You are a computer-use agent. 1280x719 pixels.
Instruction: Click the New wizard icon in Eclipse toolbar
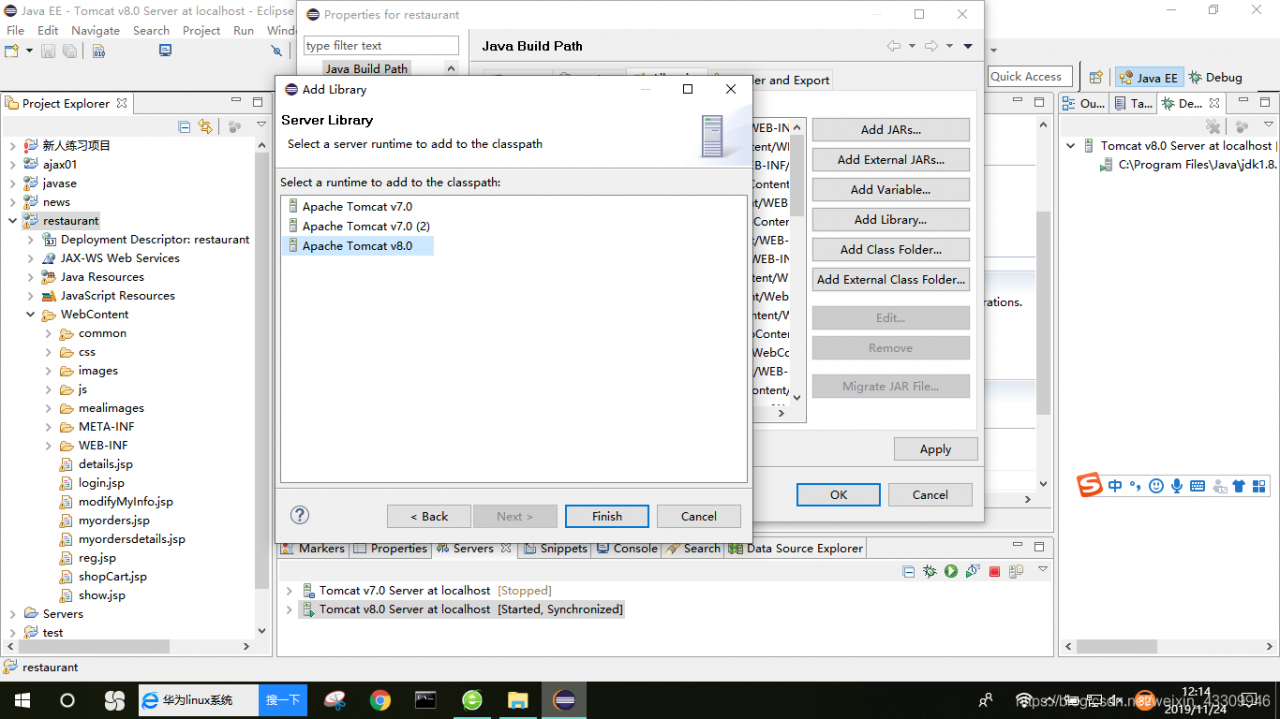[11, 50]
